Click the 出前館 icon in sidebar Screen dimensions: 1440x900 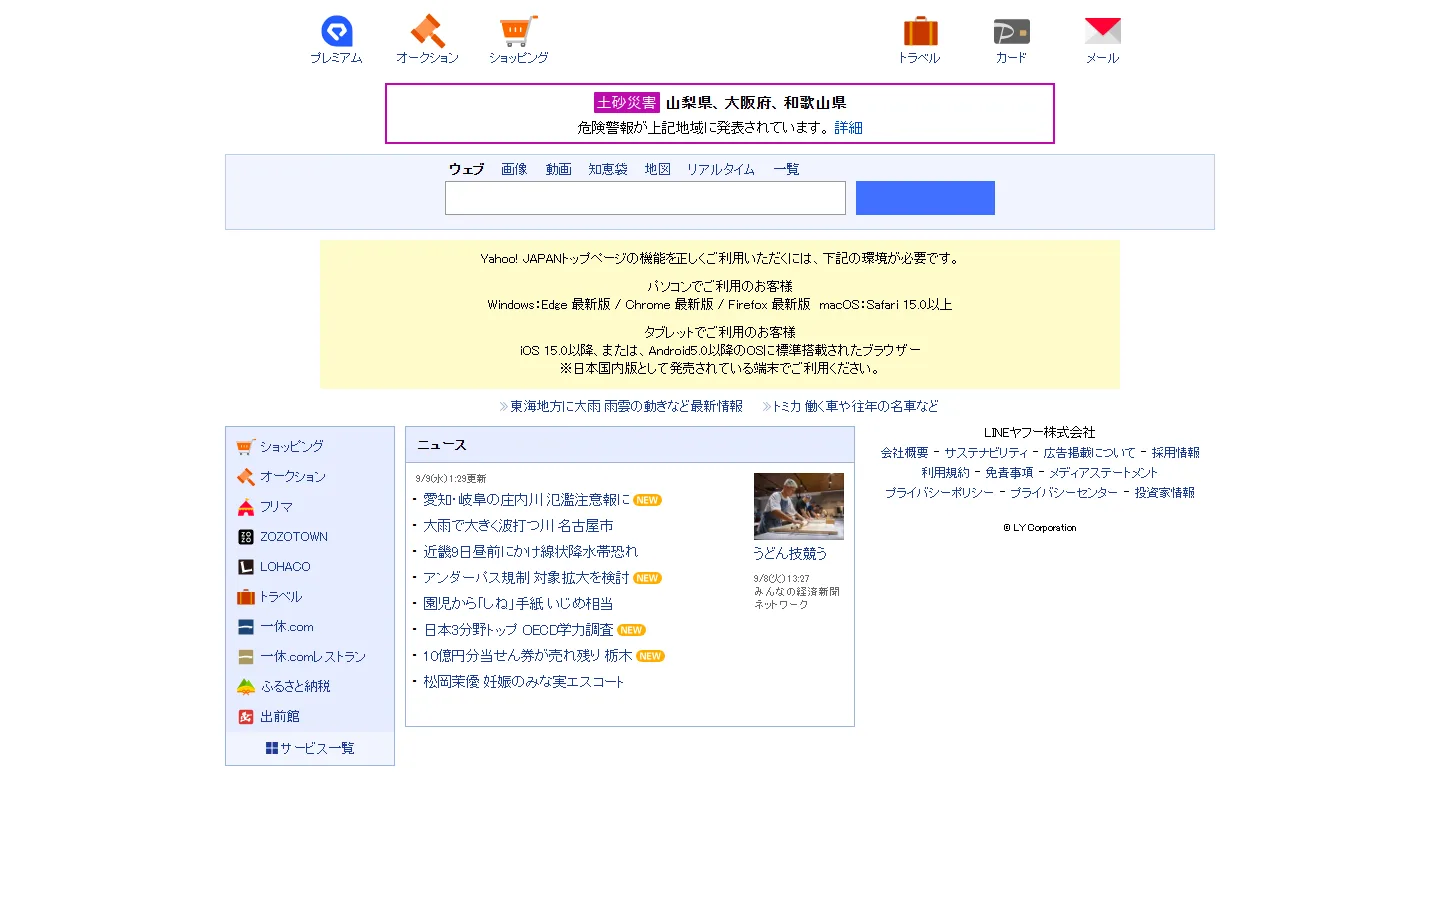point(245,717)
